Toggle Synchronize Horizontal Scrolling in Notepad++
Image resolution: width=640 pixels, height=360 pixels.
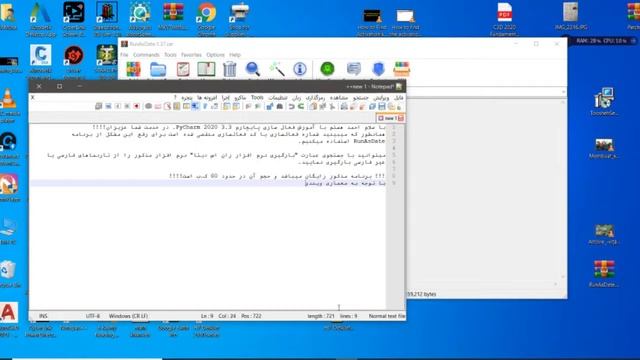point(227,107)
